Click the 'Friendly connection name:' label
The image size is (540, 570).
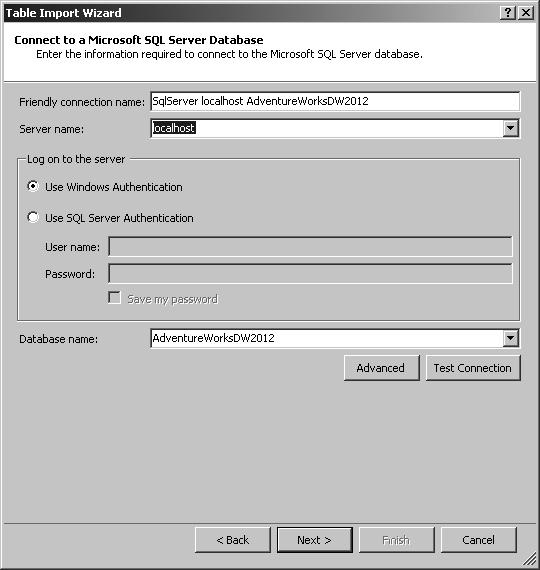point(82,102)
